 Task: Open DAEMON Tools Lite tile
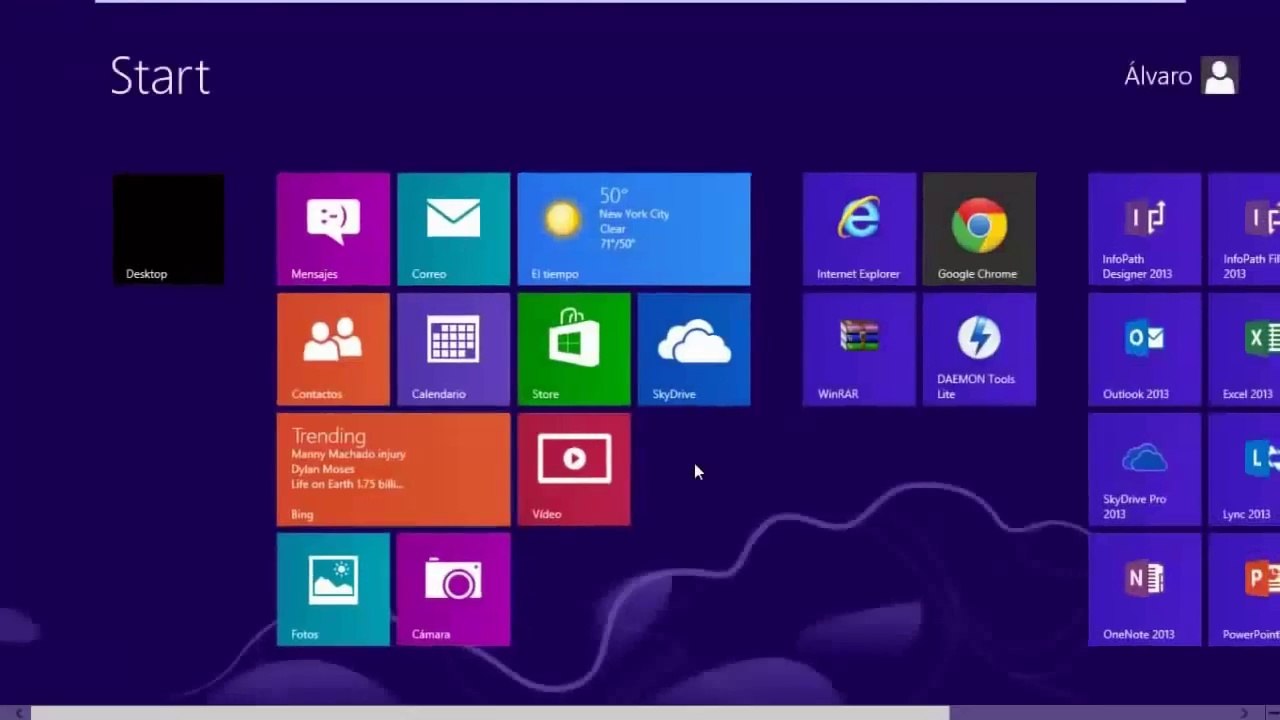tap(979, 349)
